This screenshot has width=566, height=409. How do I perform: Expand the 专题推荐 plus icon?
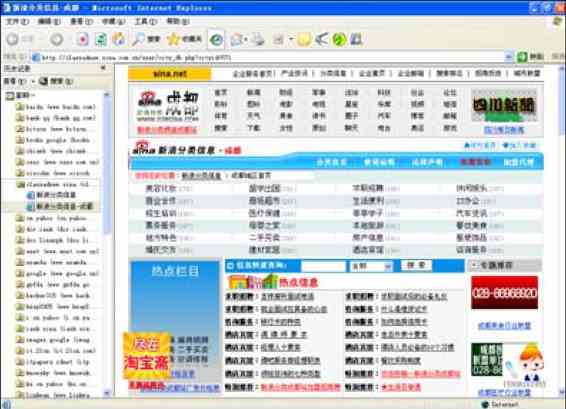click(475, 265)
